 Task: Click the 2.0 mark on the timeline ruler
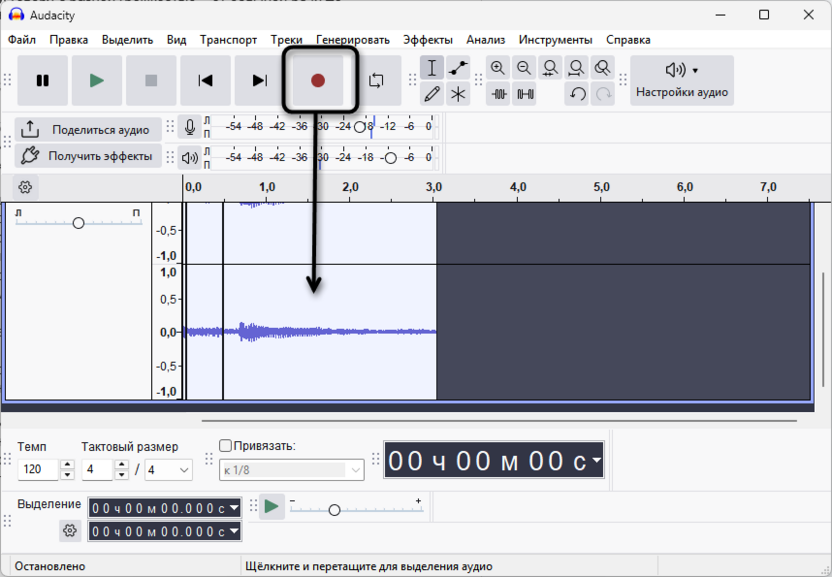coord(353,190)
